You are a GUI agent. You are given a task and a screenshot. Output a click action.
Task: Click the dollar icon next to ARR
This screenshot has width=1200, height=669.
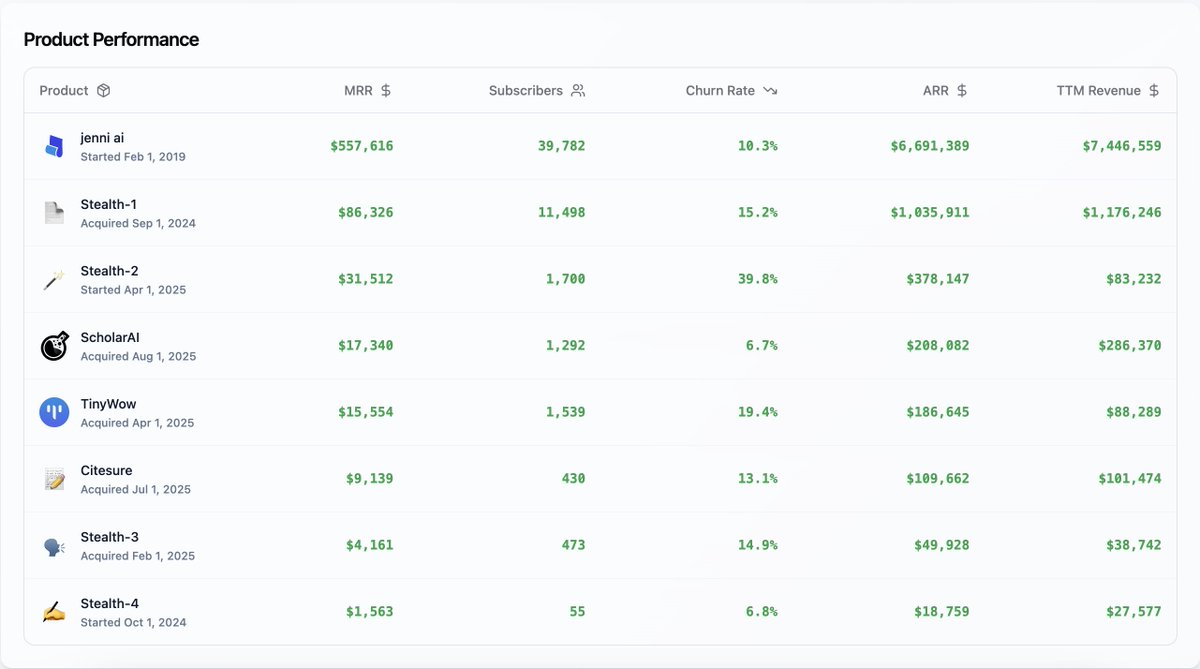pos(962,90)
